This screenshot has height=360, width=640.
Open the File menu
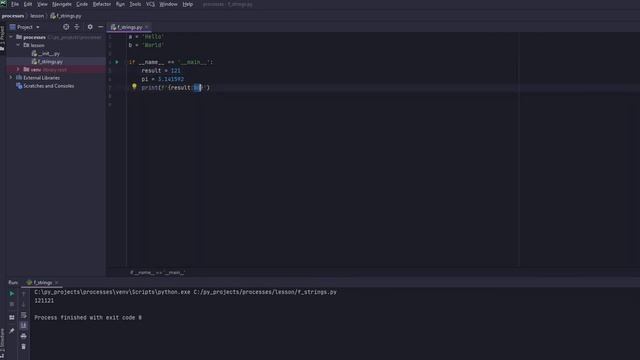tap(15, 4)
